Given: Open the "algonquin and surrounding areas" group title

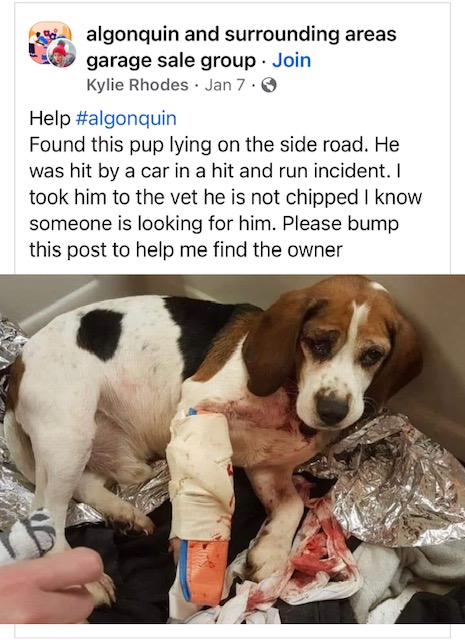Looking at the screenshot, I should coord(241,34).
